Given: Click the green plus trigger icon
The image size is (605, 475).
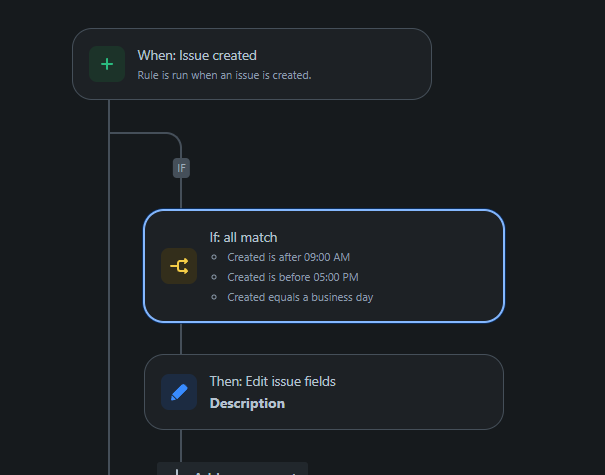Looking at the screenshot, I should tap(107, 64).
